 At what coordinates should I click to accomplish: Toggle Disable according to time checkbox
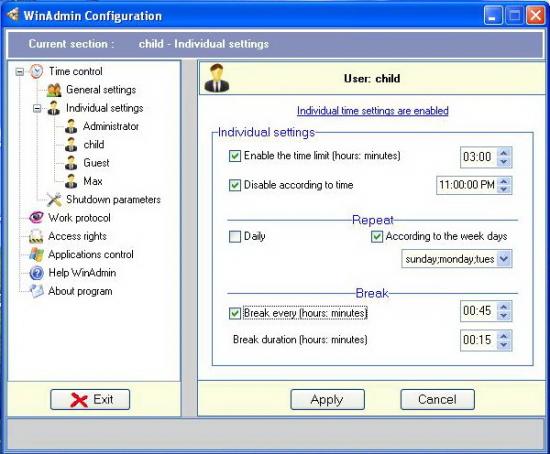(x=235, y=185)
